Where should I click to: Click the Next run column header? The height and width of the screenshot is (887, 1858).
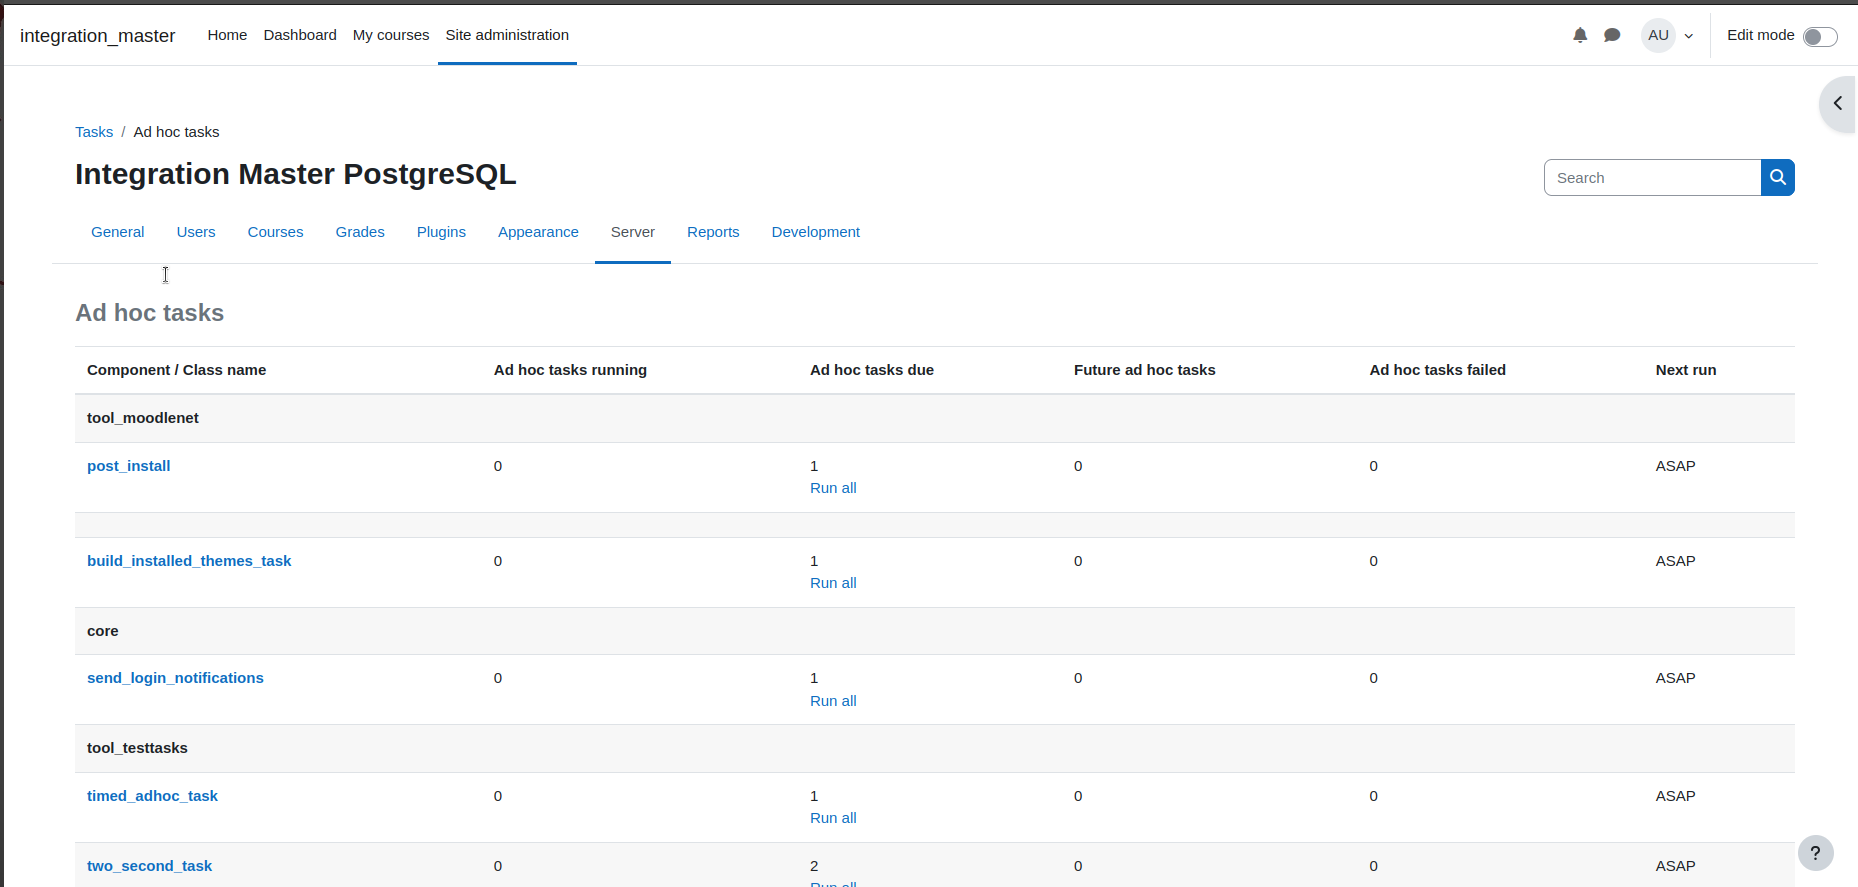[x=1686, y=370]
